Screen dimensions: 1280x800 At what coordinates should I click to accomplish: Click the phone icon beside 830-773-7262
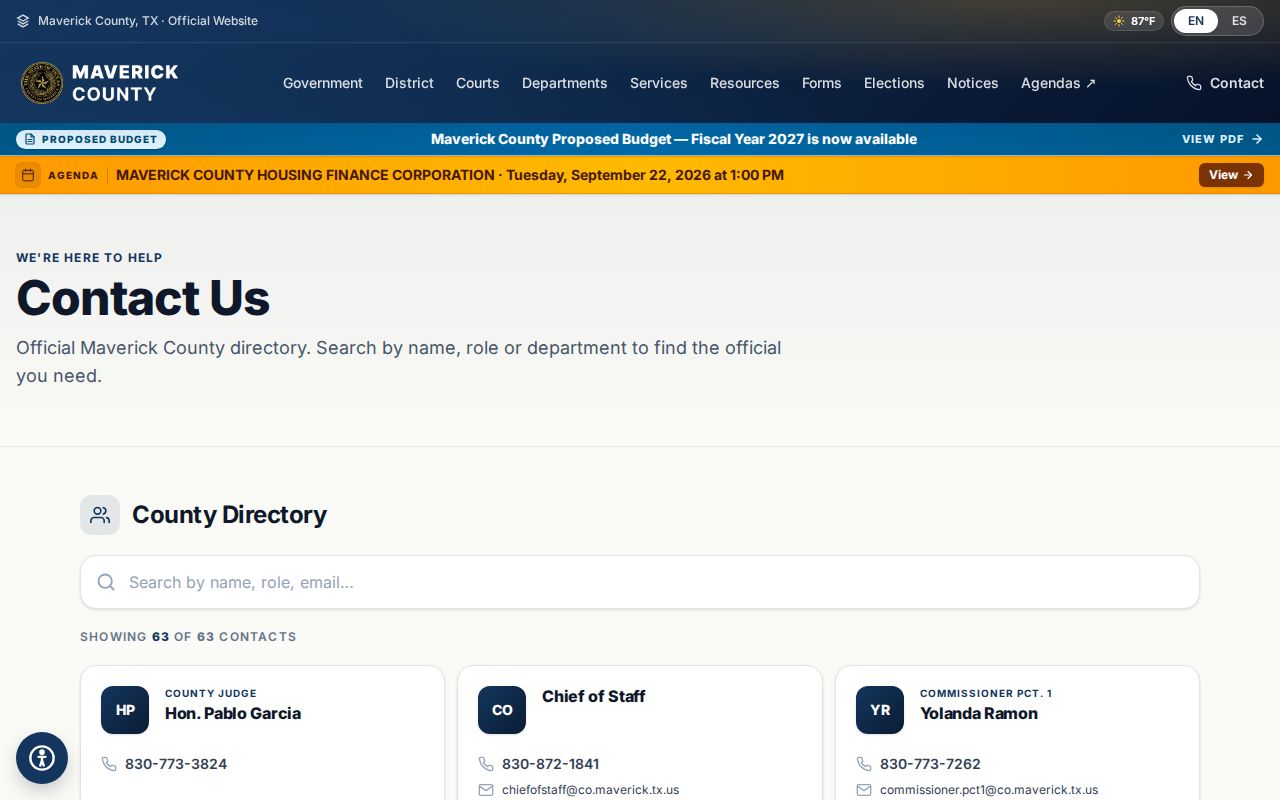pyautogui.click(x=864, y=764)
